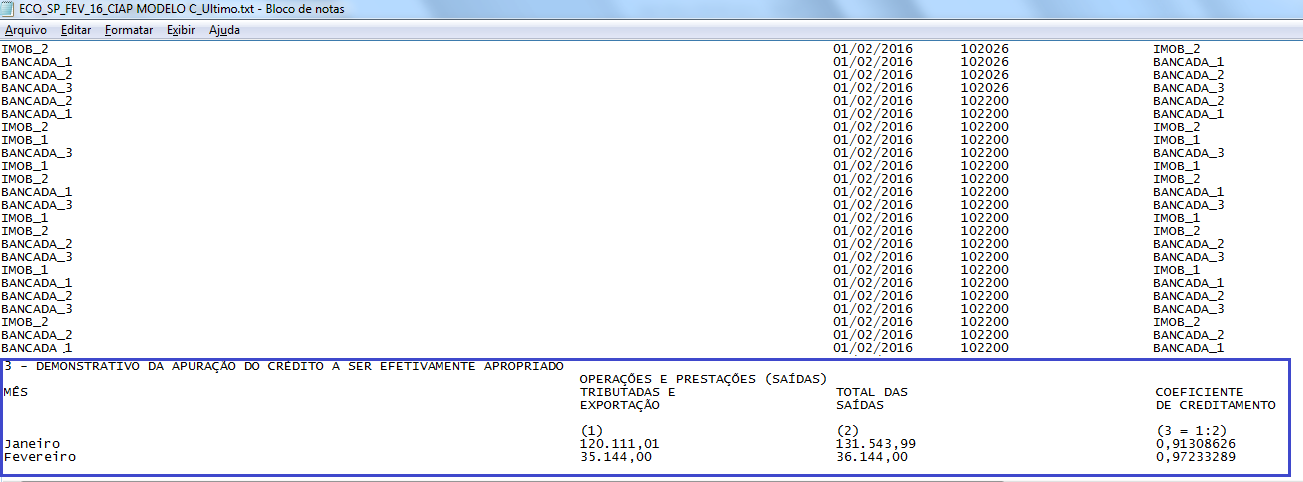Click the value 35.144,00
The image size is (1303, 482).
point(615,456)
